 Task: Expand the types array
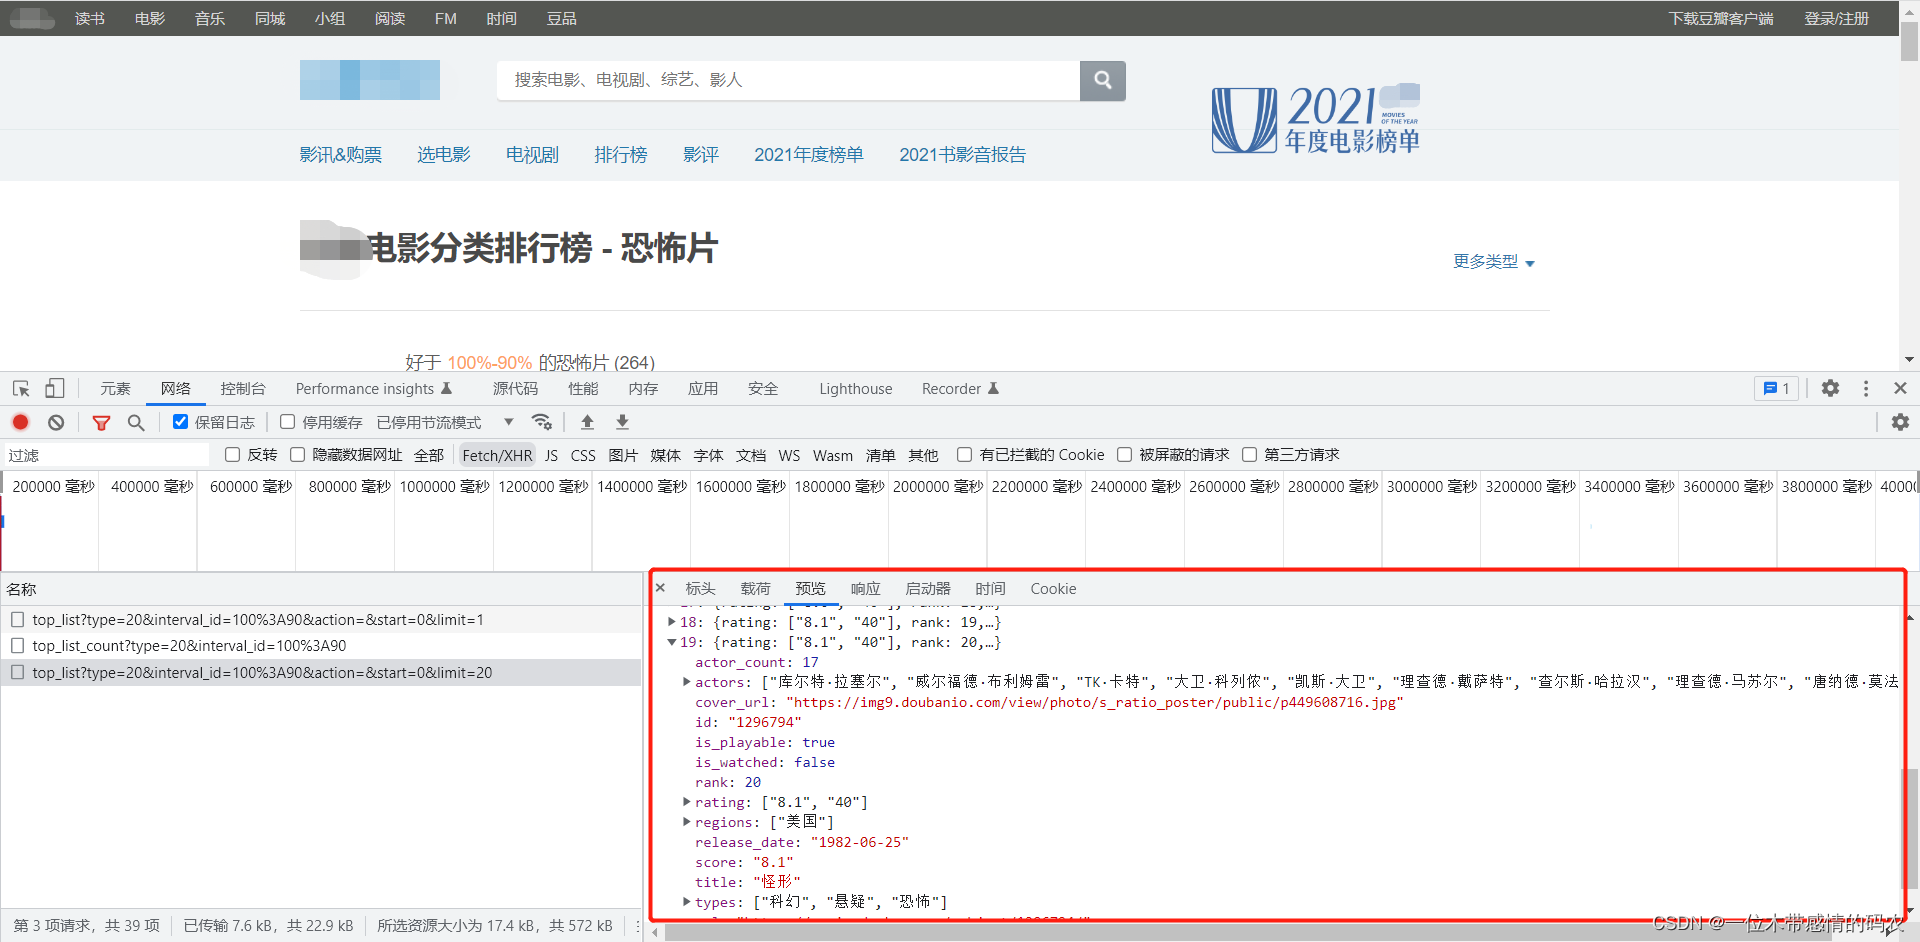pos(687,902)
